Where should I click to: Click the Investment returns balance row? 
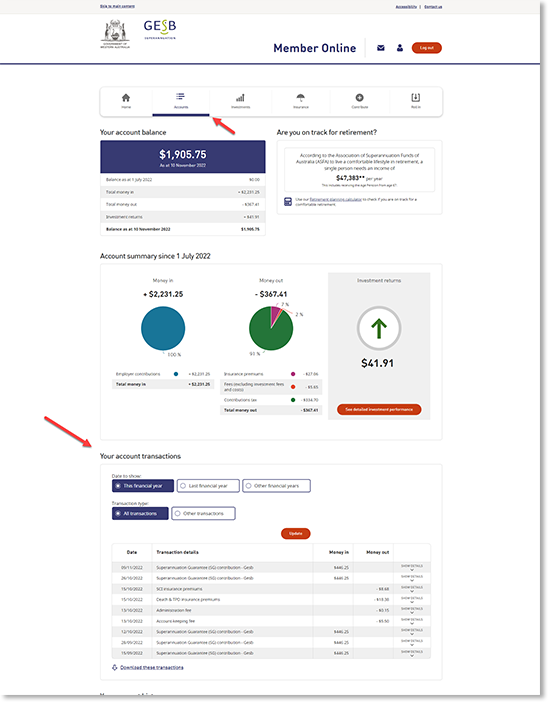click(x=183, y=218)
